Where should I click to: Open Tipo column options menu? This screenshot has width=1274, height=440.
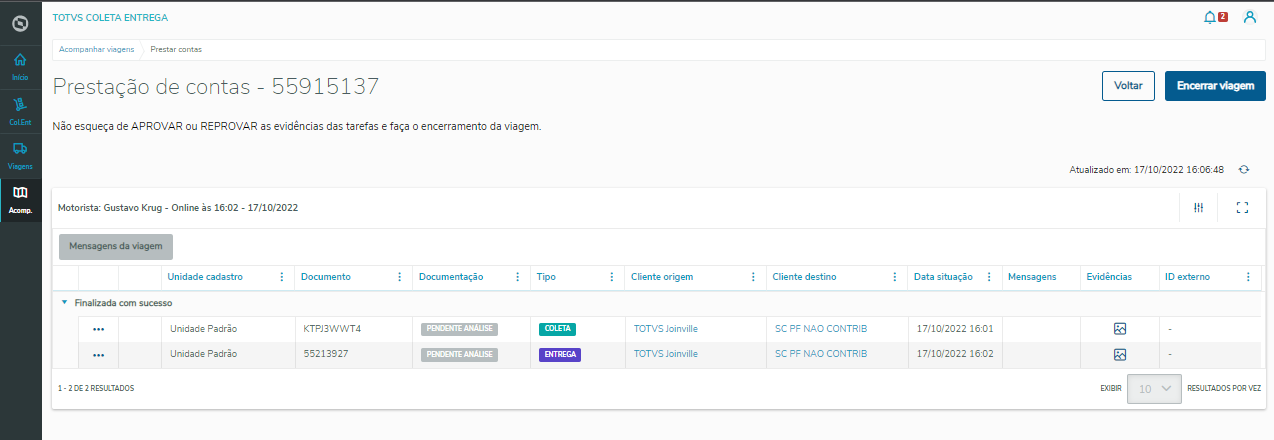[x=611, y=277]
